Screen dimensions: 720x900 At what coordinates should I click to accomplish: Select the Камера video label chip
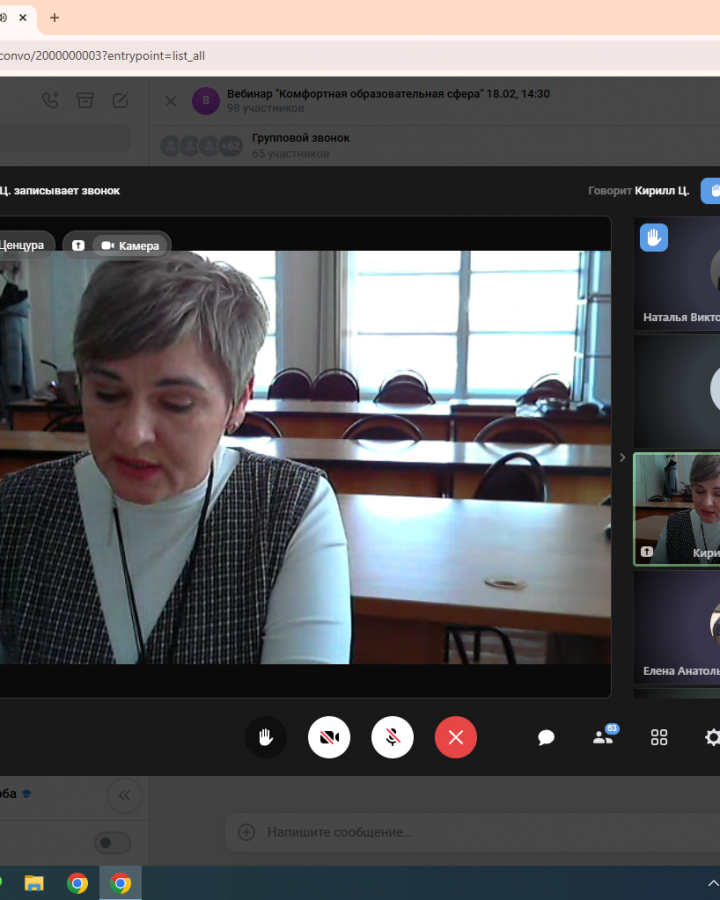130,245
